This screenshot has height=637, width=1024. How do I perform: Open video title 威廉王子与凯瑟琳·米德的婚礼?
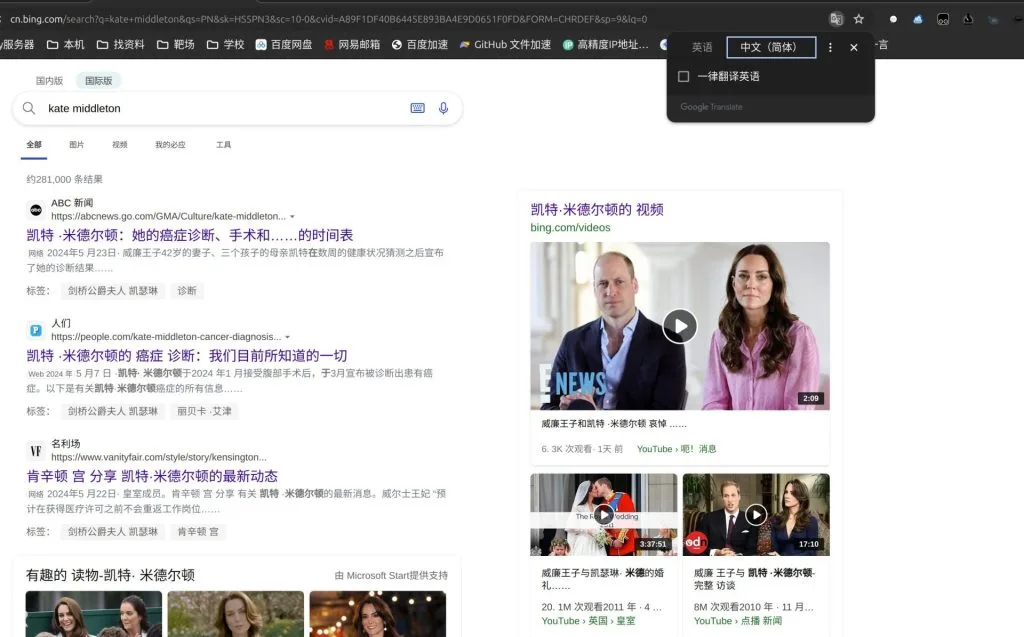tap(602, 579)
